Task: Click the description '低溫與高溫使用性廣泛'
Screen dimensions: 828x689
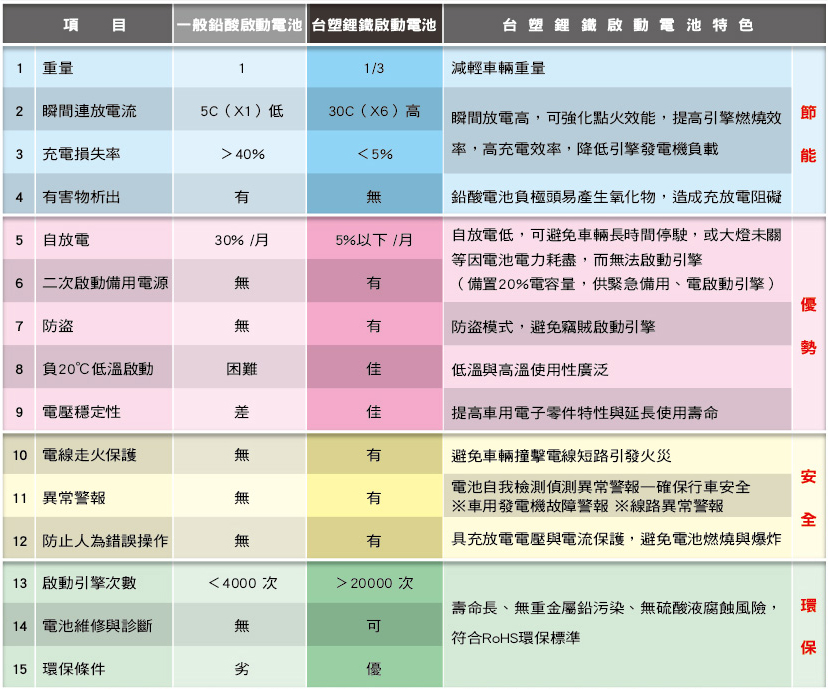Action: [530, 370]
